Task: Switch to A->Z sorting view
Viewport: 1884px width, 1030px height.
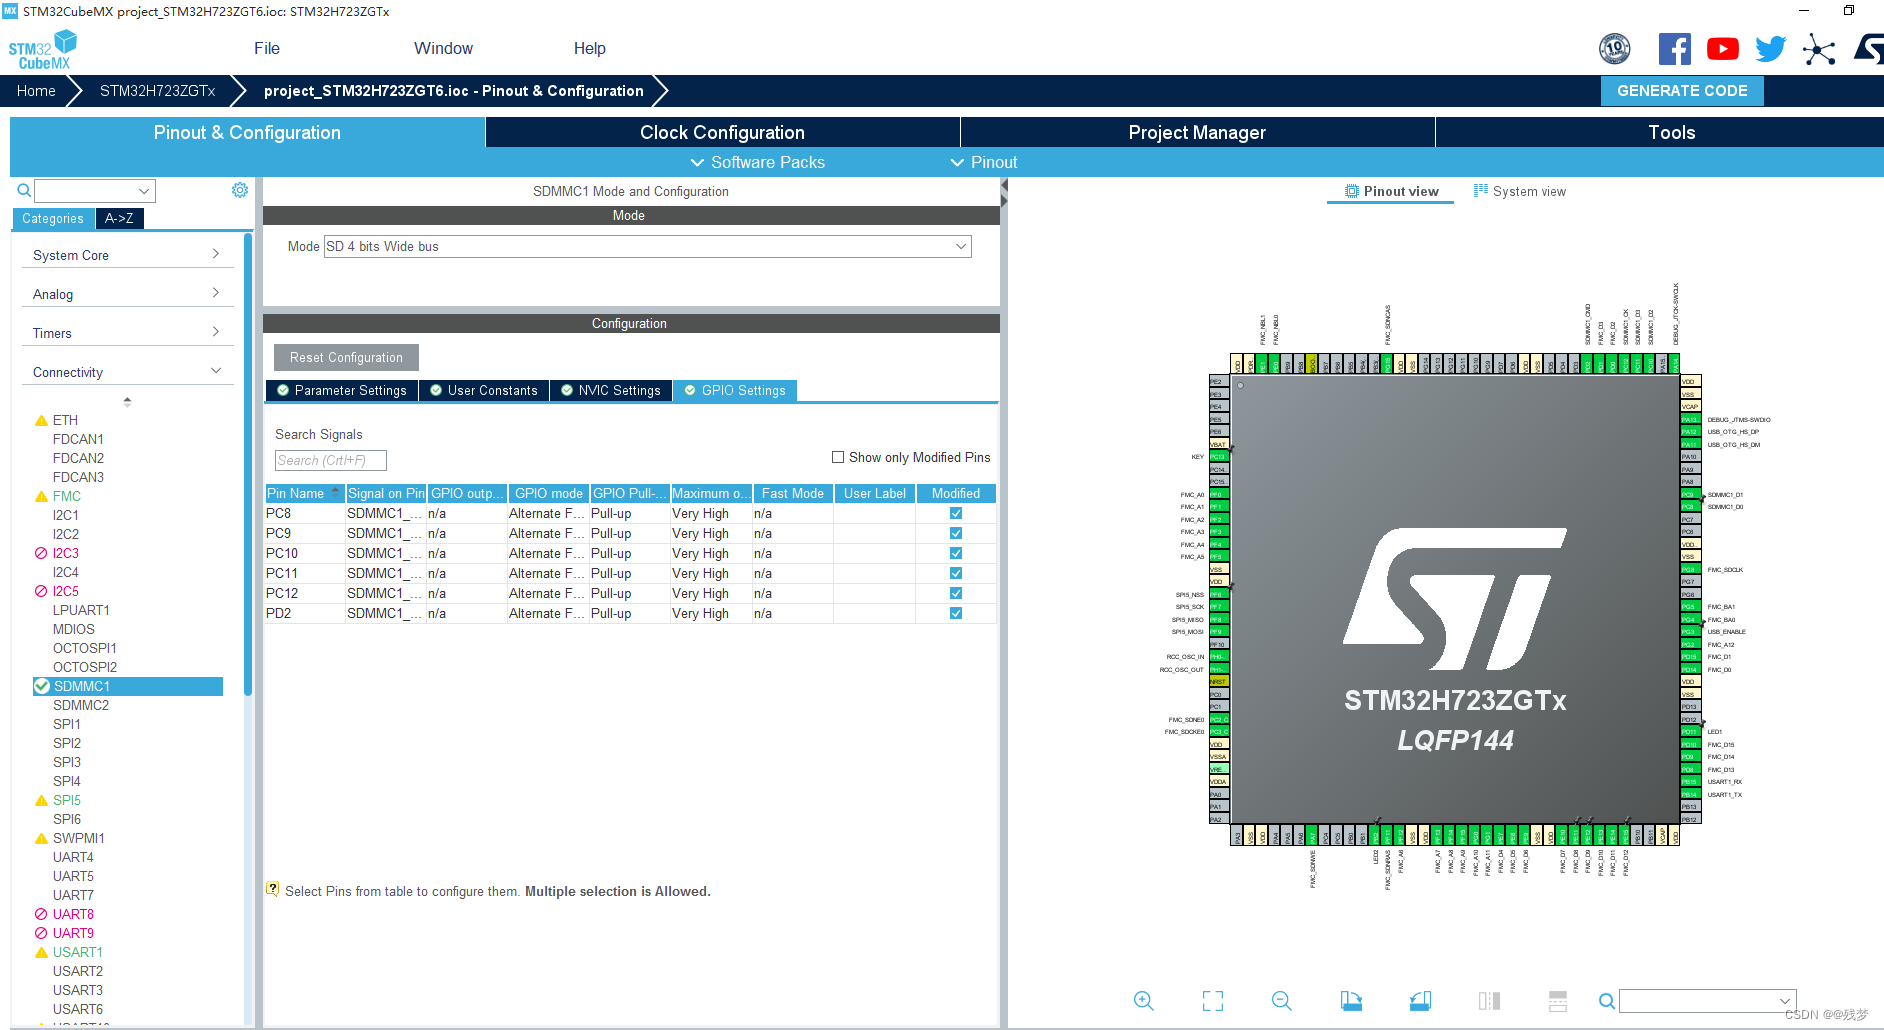Action: pos(119,218)
